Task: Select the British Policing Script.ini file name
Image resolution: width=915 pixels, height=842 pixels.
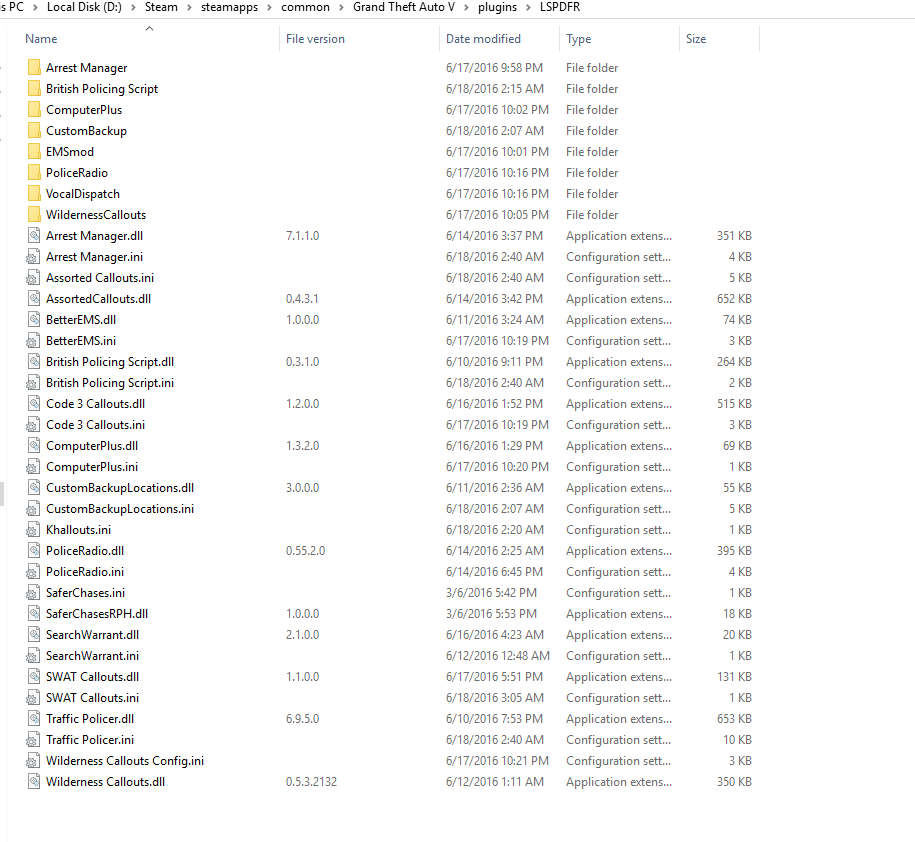Action: [110, 383]
